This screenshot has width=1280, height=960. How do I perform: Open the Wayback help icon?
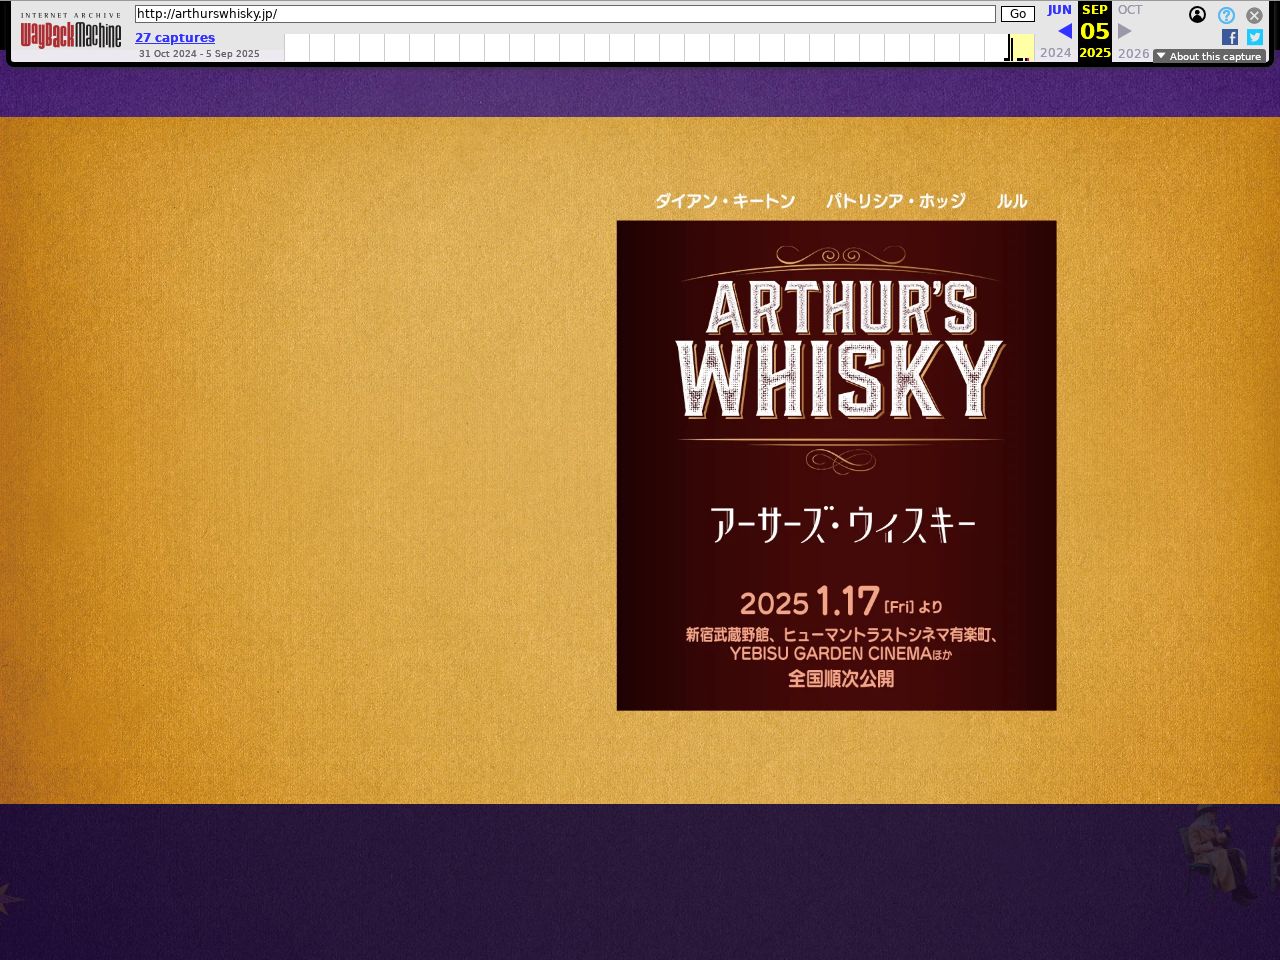[1226, 15]
